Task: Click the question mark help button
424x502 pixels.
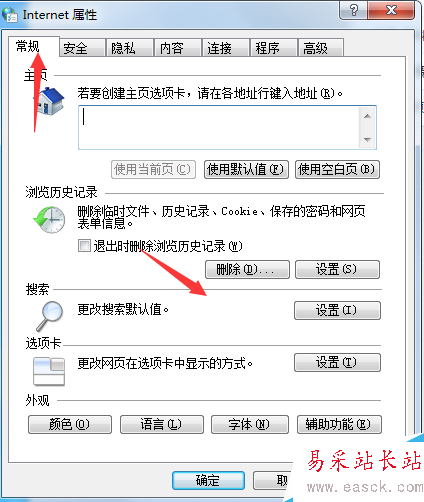Action: [x=353, y=10]
